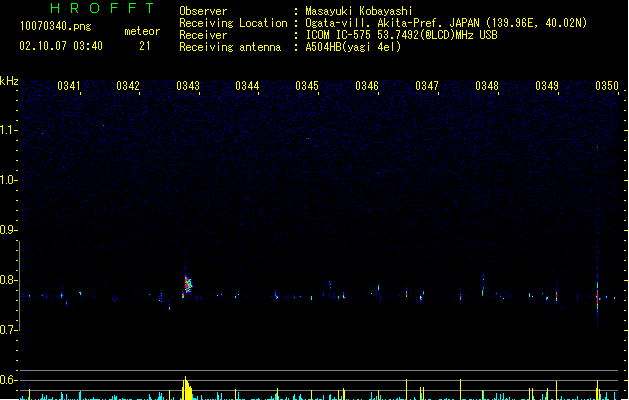Click the 0341 time marker

point(69,86)
